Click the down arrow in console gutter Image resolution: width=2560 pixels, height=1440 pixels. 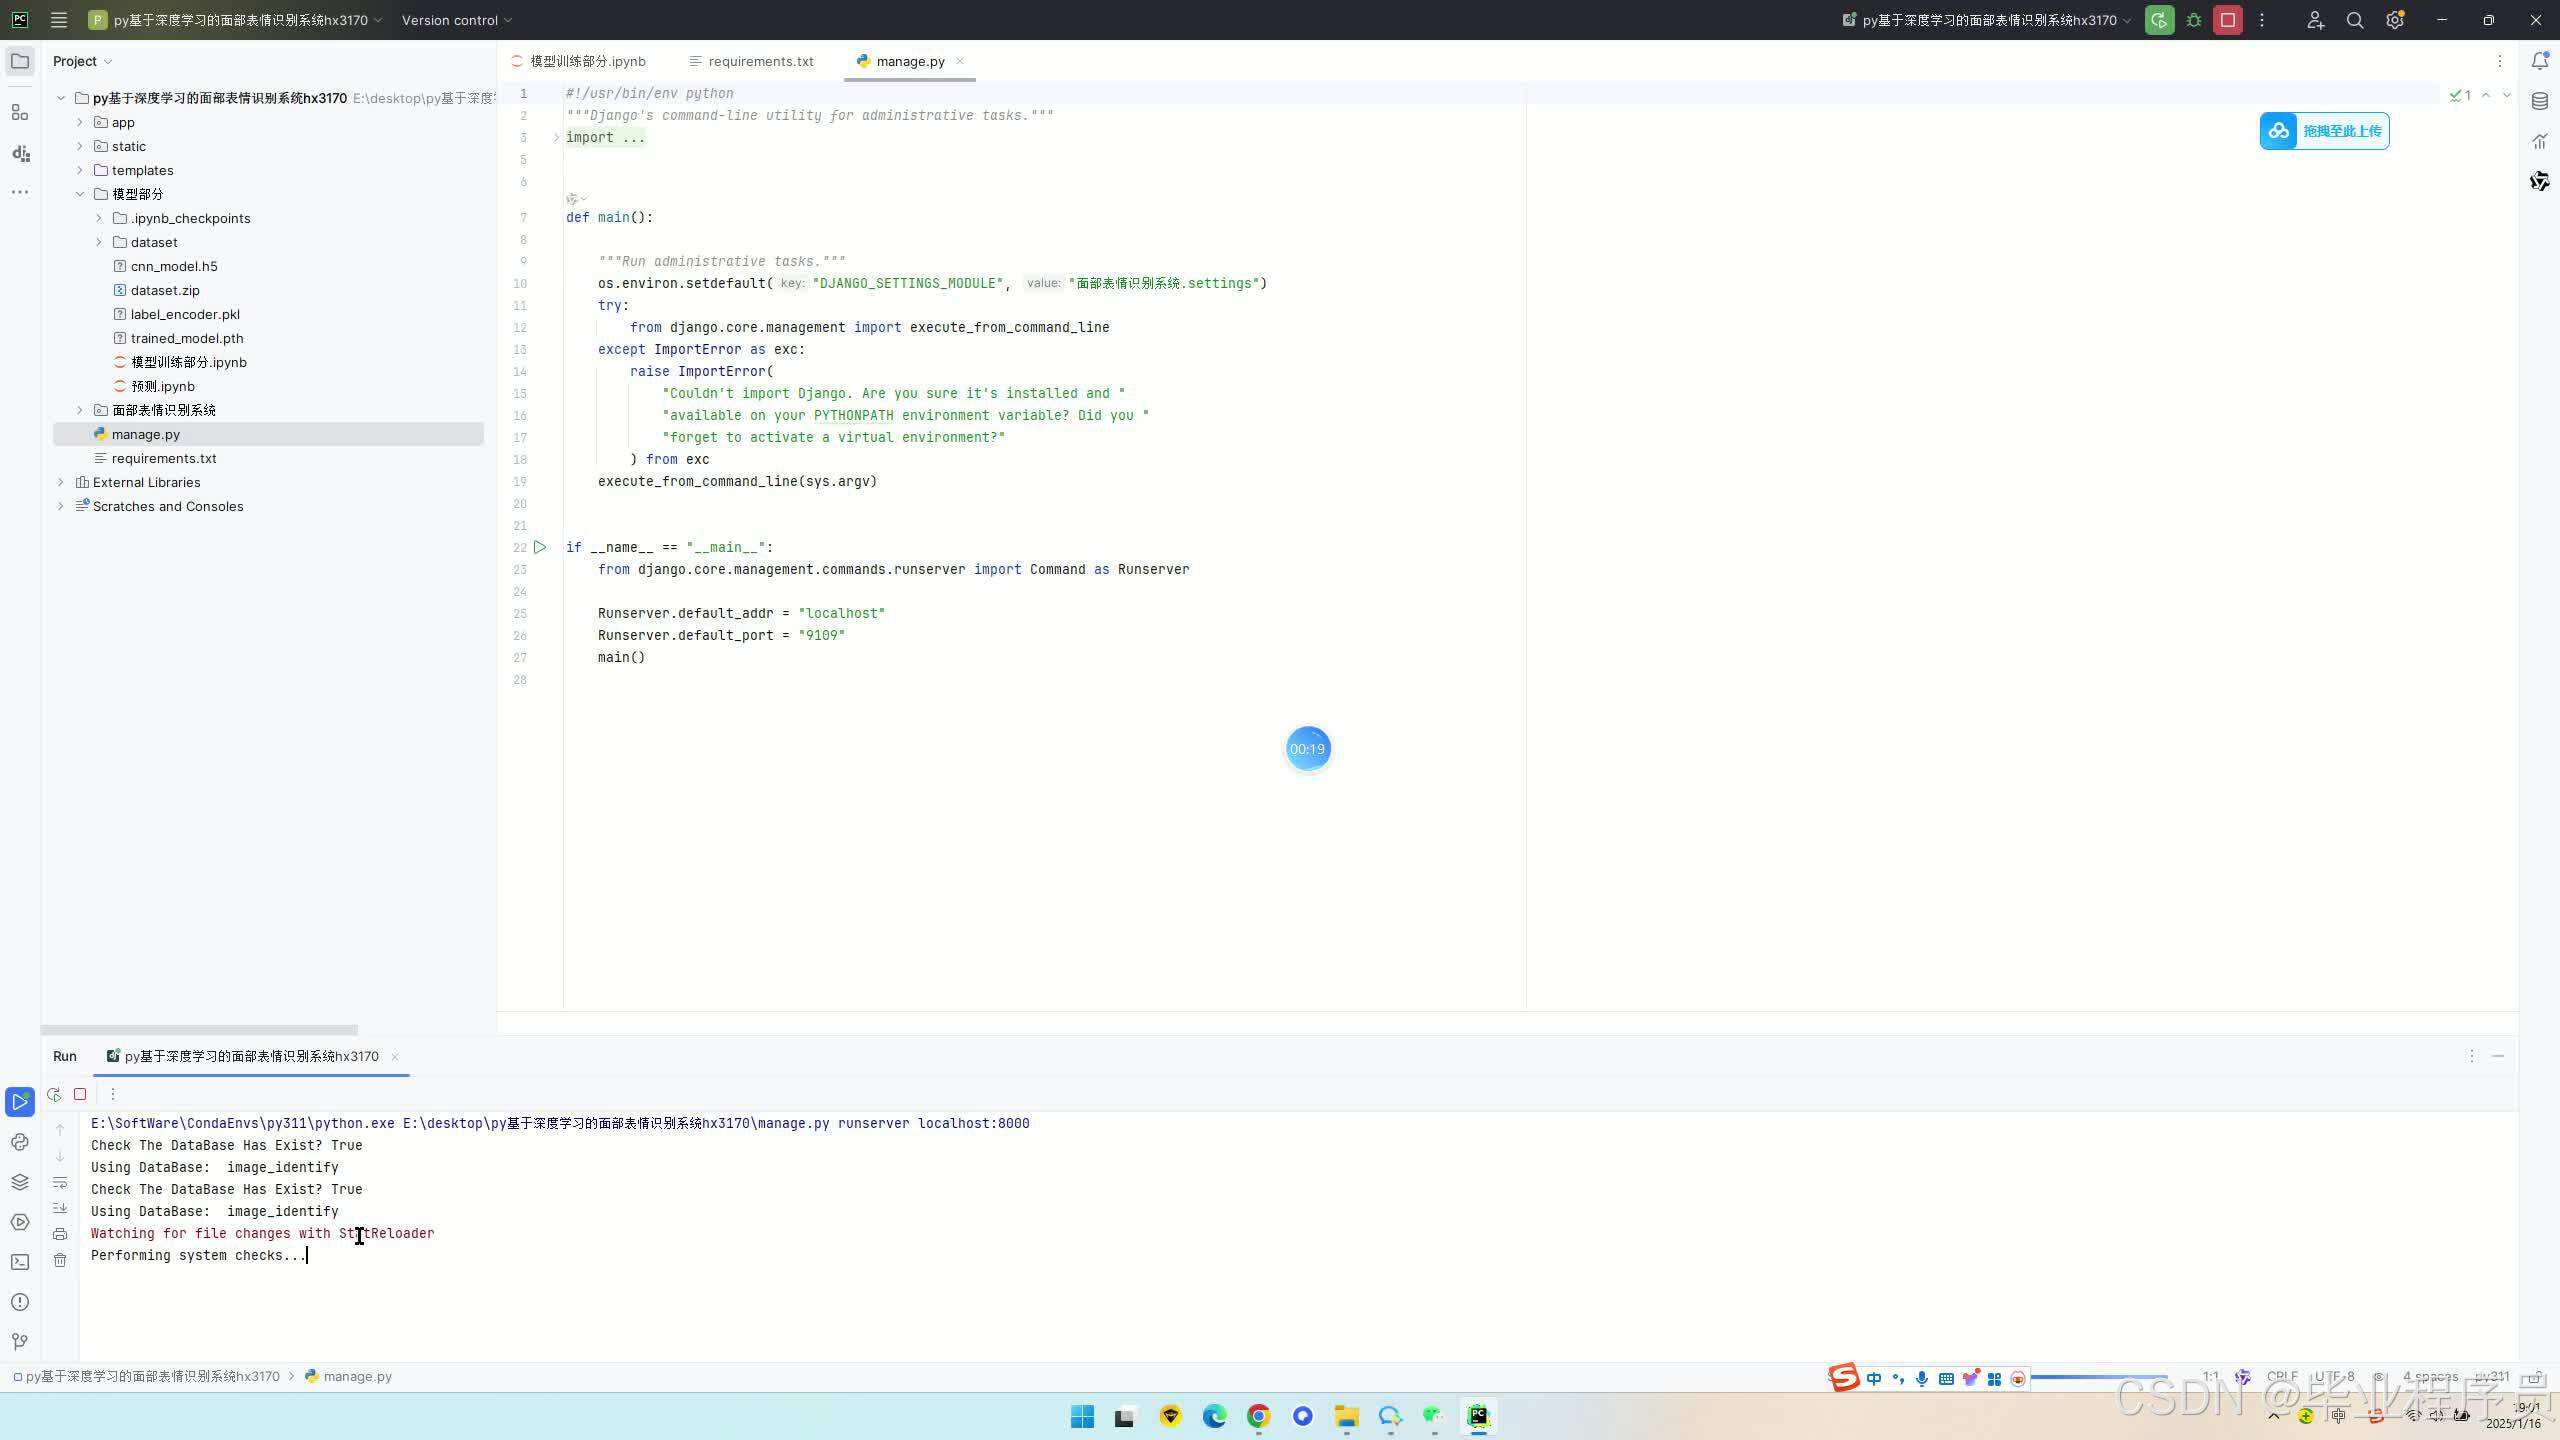(x=60, y=1156)
